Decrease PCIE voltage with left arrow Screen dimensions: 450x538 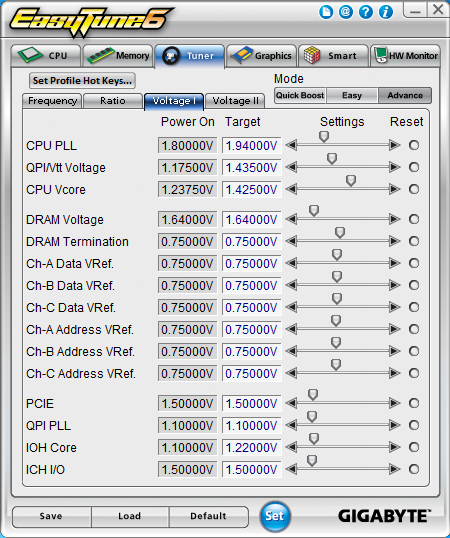pyautogui.click(x=291, y=403)
